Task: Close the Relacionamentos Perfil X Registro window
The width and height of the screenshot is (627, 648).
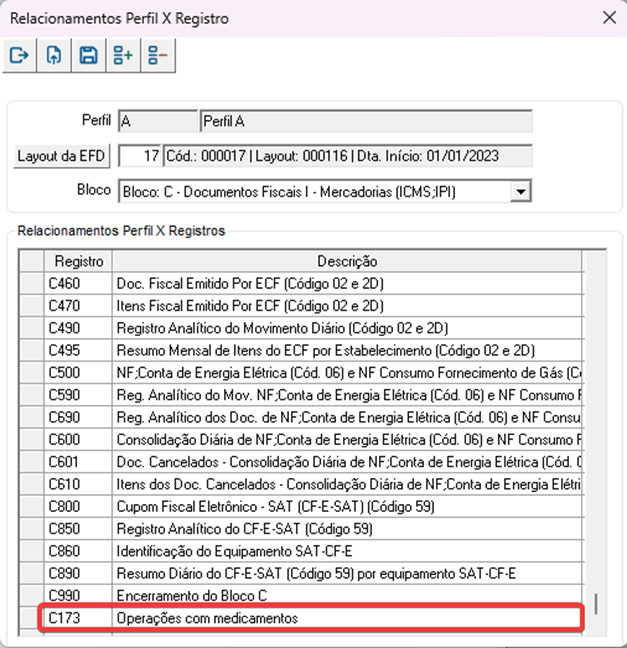Action: click(x=609, y=18)
